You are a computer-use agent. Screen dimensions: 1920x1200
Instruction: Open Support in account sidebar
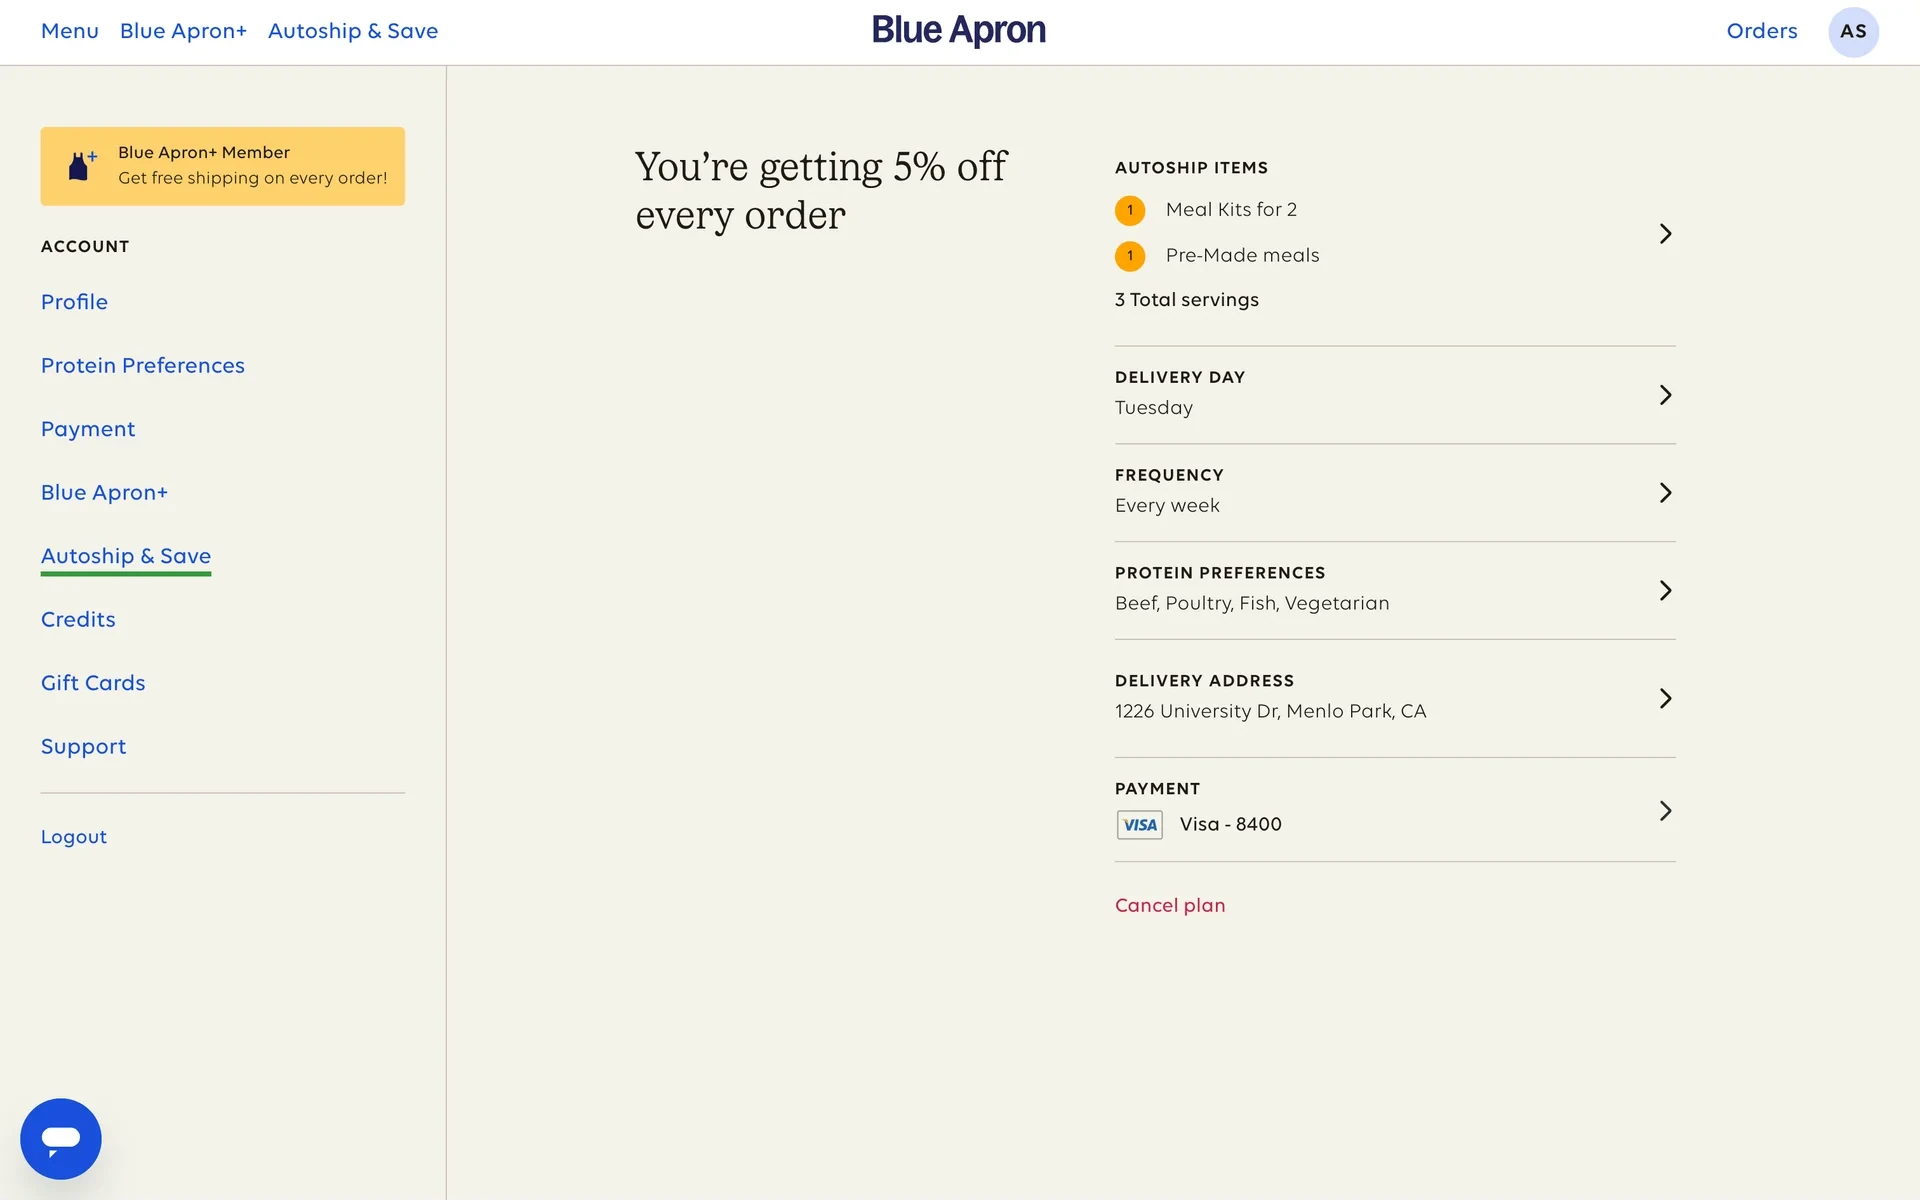coord(83,747)
